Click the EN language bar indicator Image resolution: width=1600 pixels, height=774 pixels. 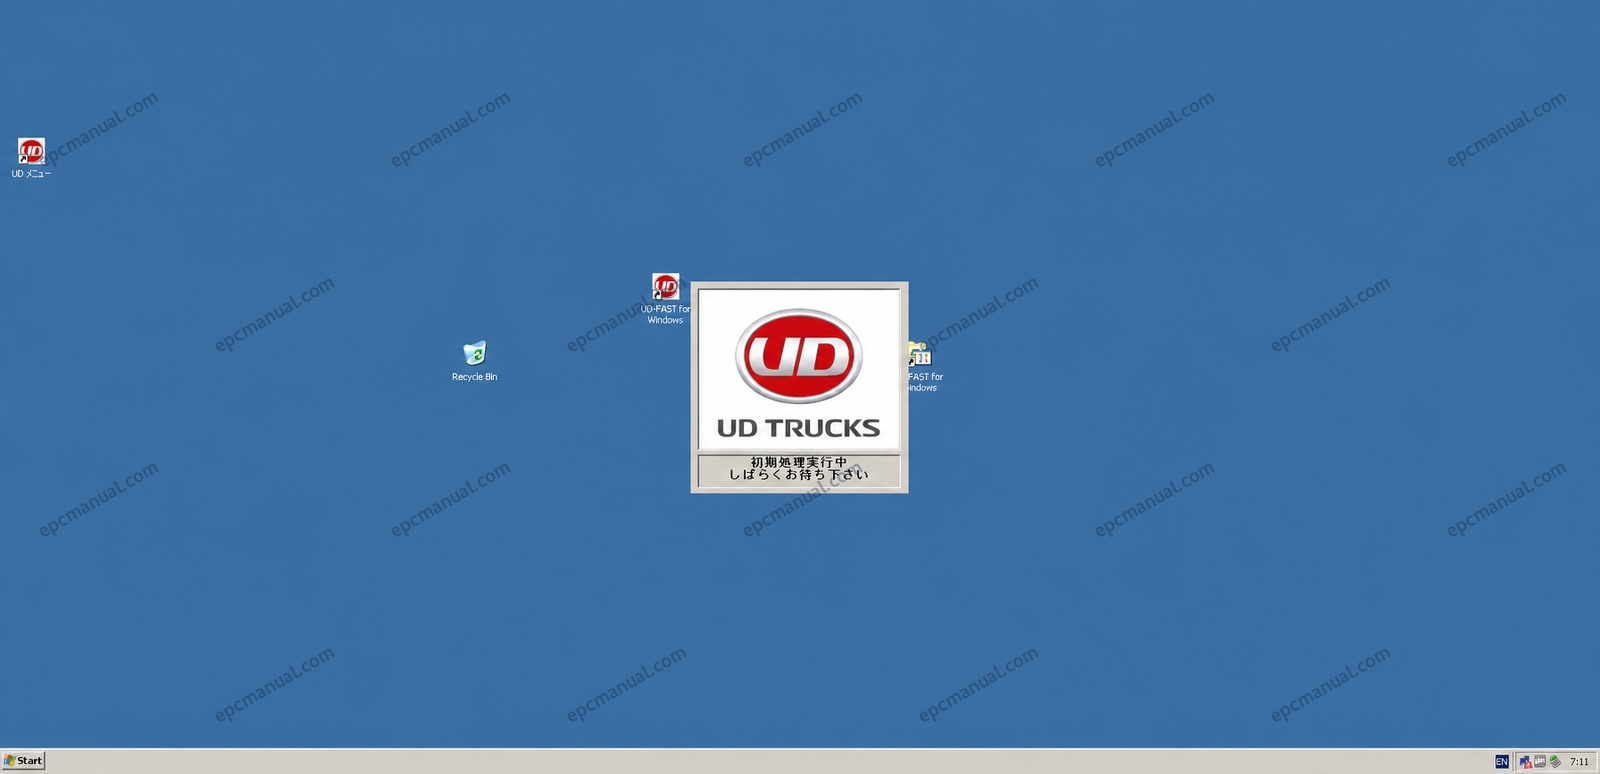pos(1501,762)
